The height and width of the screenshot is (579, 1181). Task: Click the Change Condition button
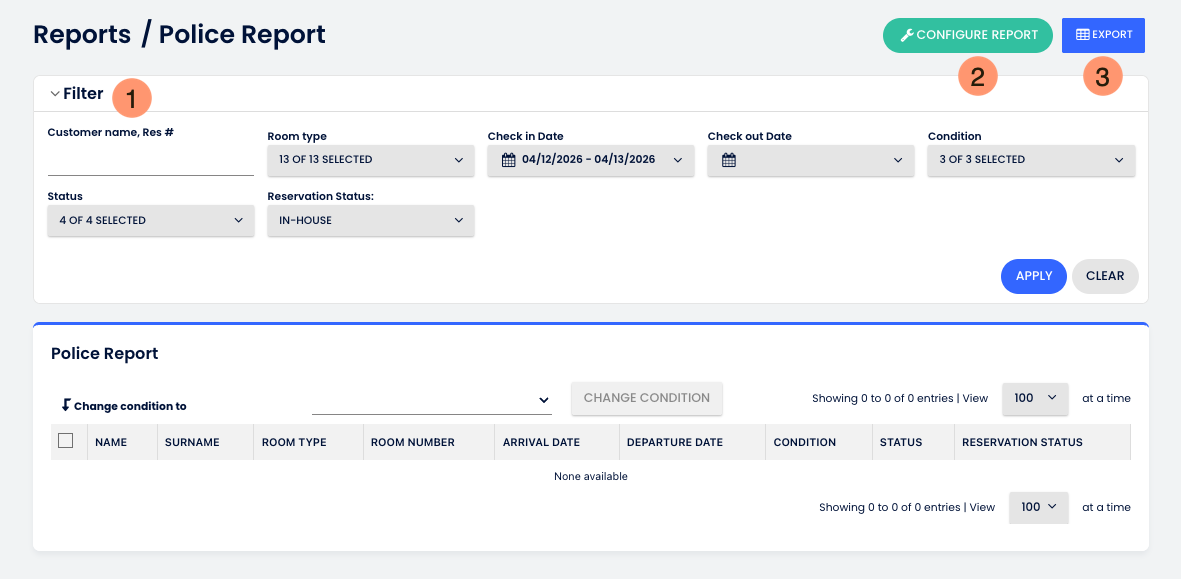(646, 398)
